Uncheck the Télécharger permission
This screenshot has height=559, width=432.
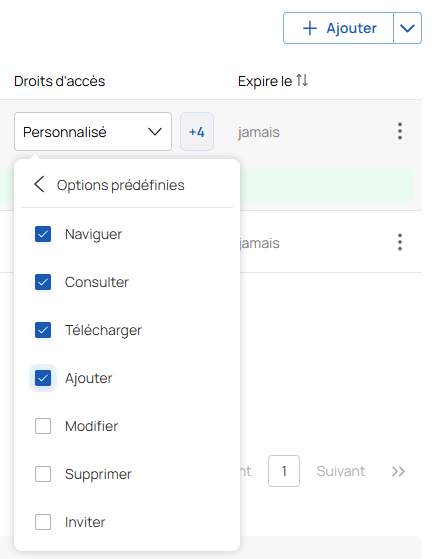pyautogui.click(x=43, y=330)
